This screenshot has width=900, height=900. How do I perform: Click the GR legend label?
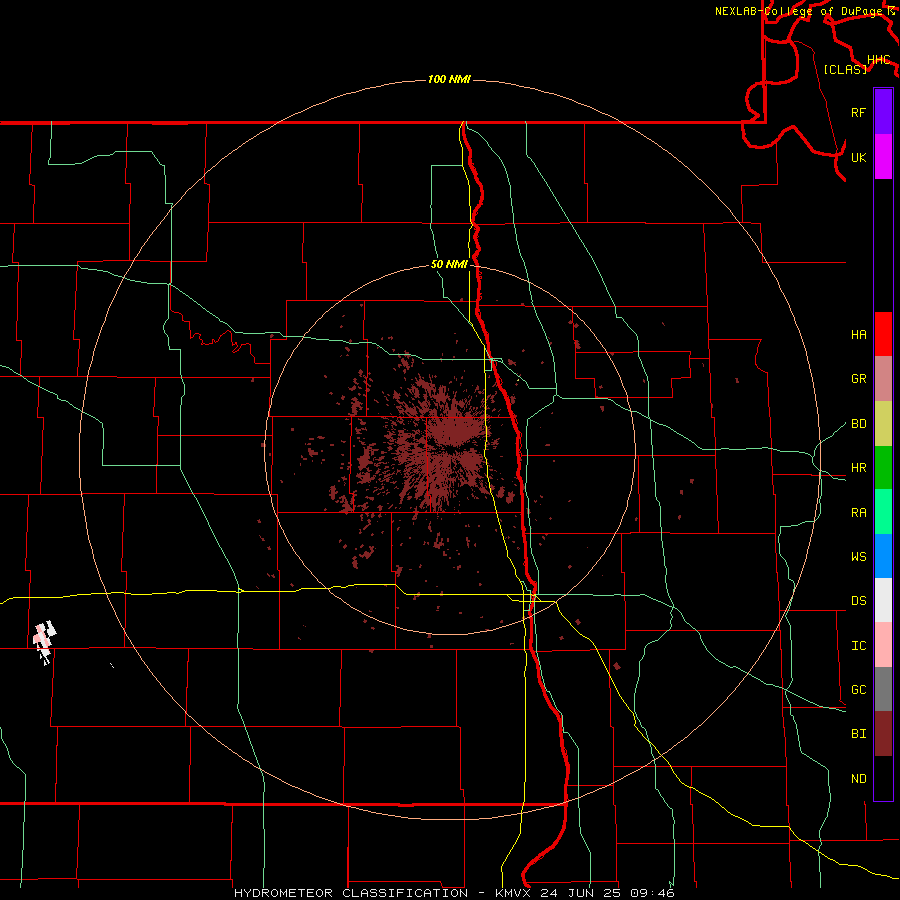[858, 378]
